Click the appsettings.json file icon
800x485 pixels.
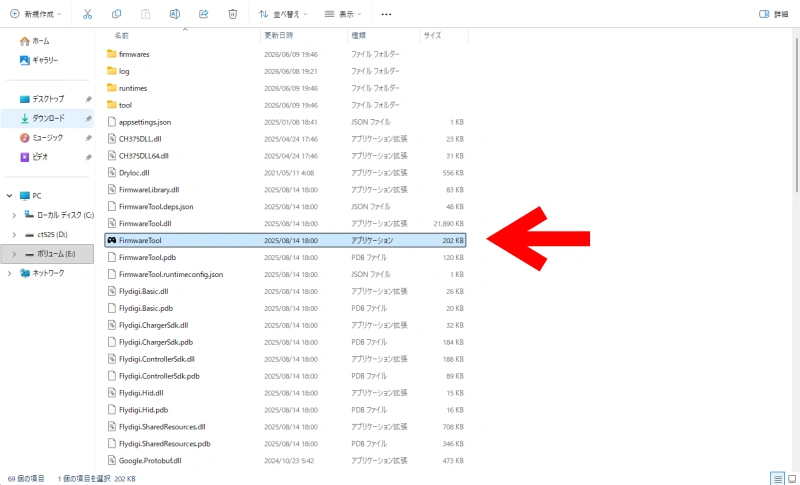(x=112, y=122)
